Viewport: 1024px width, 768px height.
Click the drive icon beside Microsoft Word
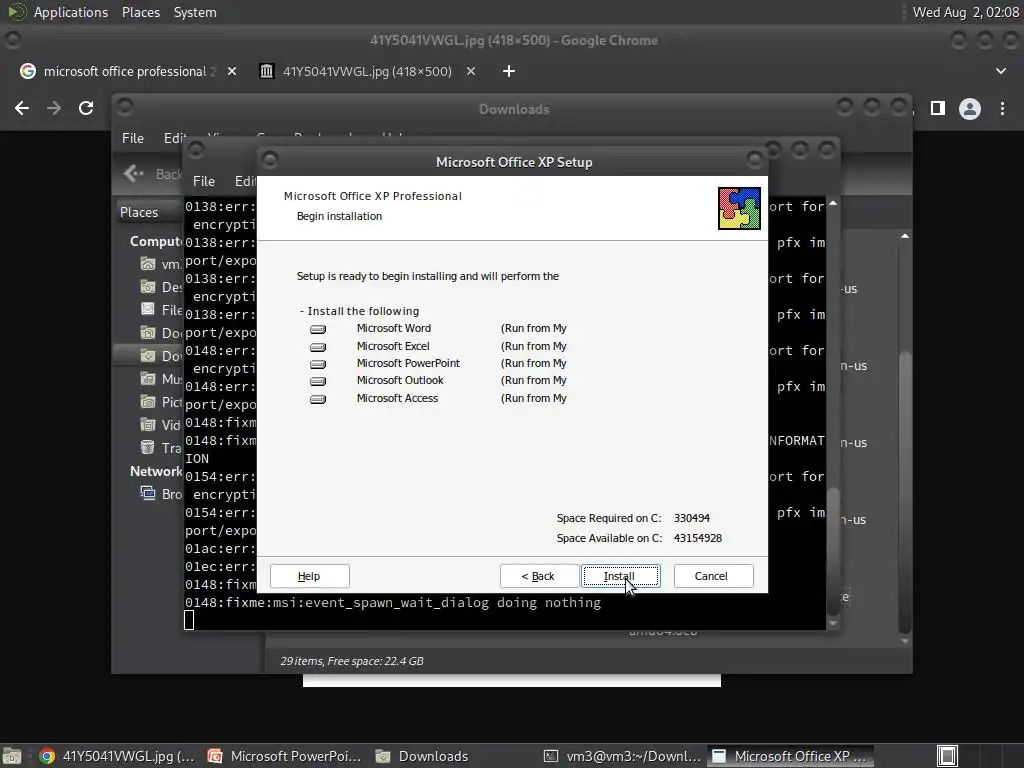(318, 329)
